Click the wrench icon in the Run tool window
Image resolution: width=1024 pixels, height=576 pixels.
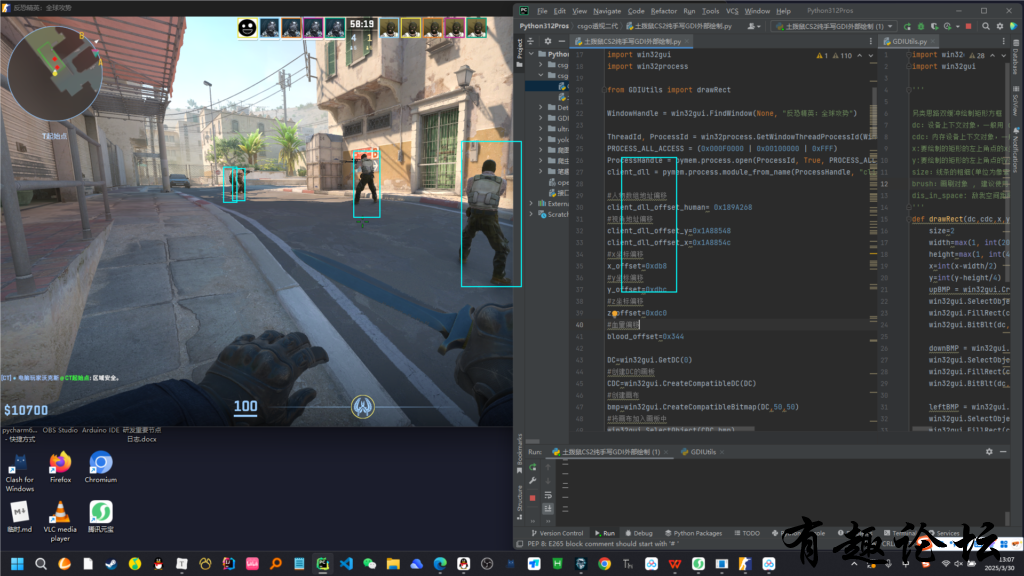(x=532, y=481)
